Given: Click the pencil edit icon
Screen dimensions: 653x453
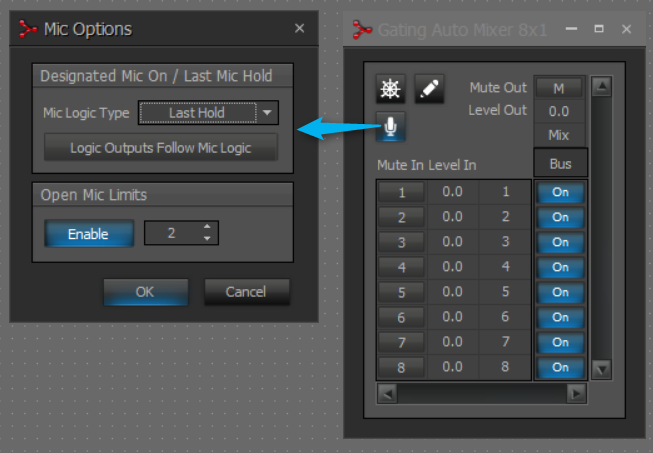Looking at the screenshot, I should 428,89.
